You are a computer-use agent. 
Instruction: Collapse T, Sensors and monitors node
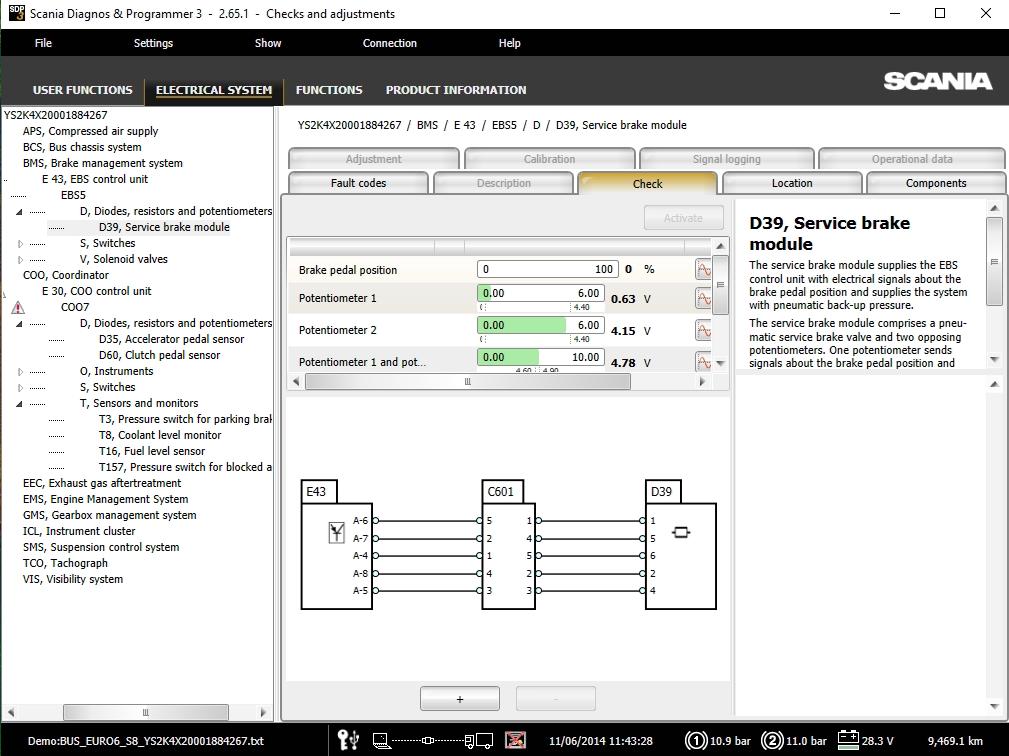click(x=19, y=404)
